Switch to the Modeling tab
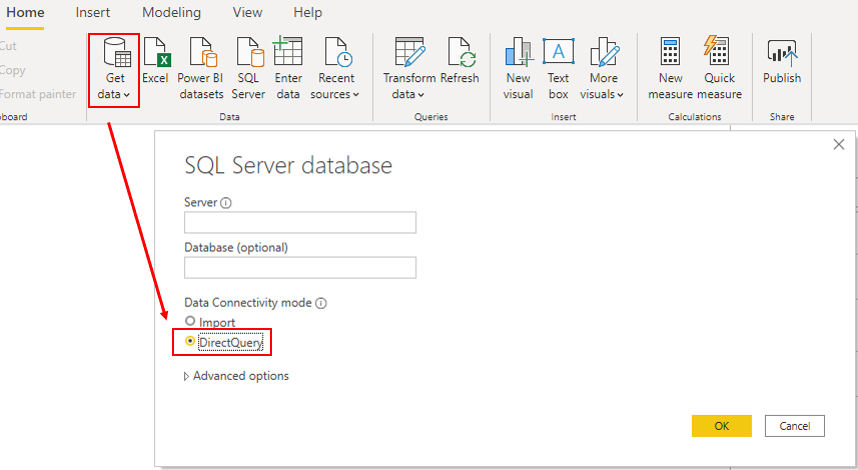858x470 pixels. point(171,13)
